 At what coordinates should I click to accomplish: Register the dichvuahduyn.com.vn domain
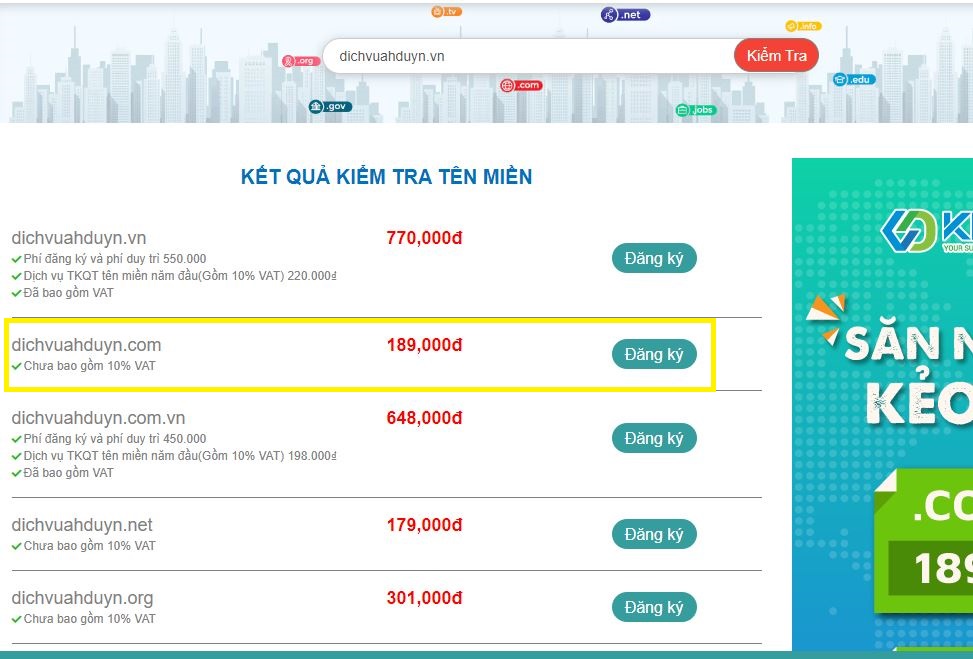click(654, 438)
